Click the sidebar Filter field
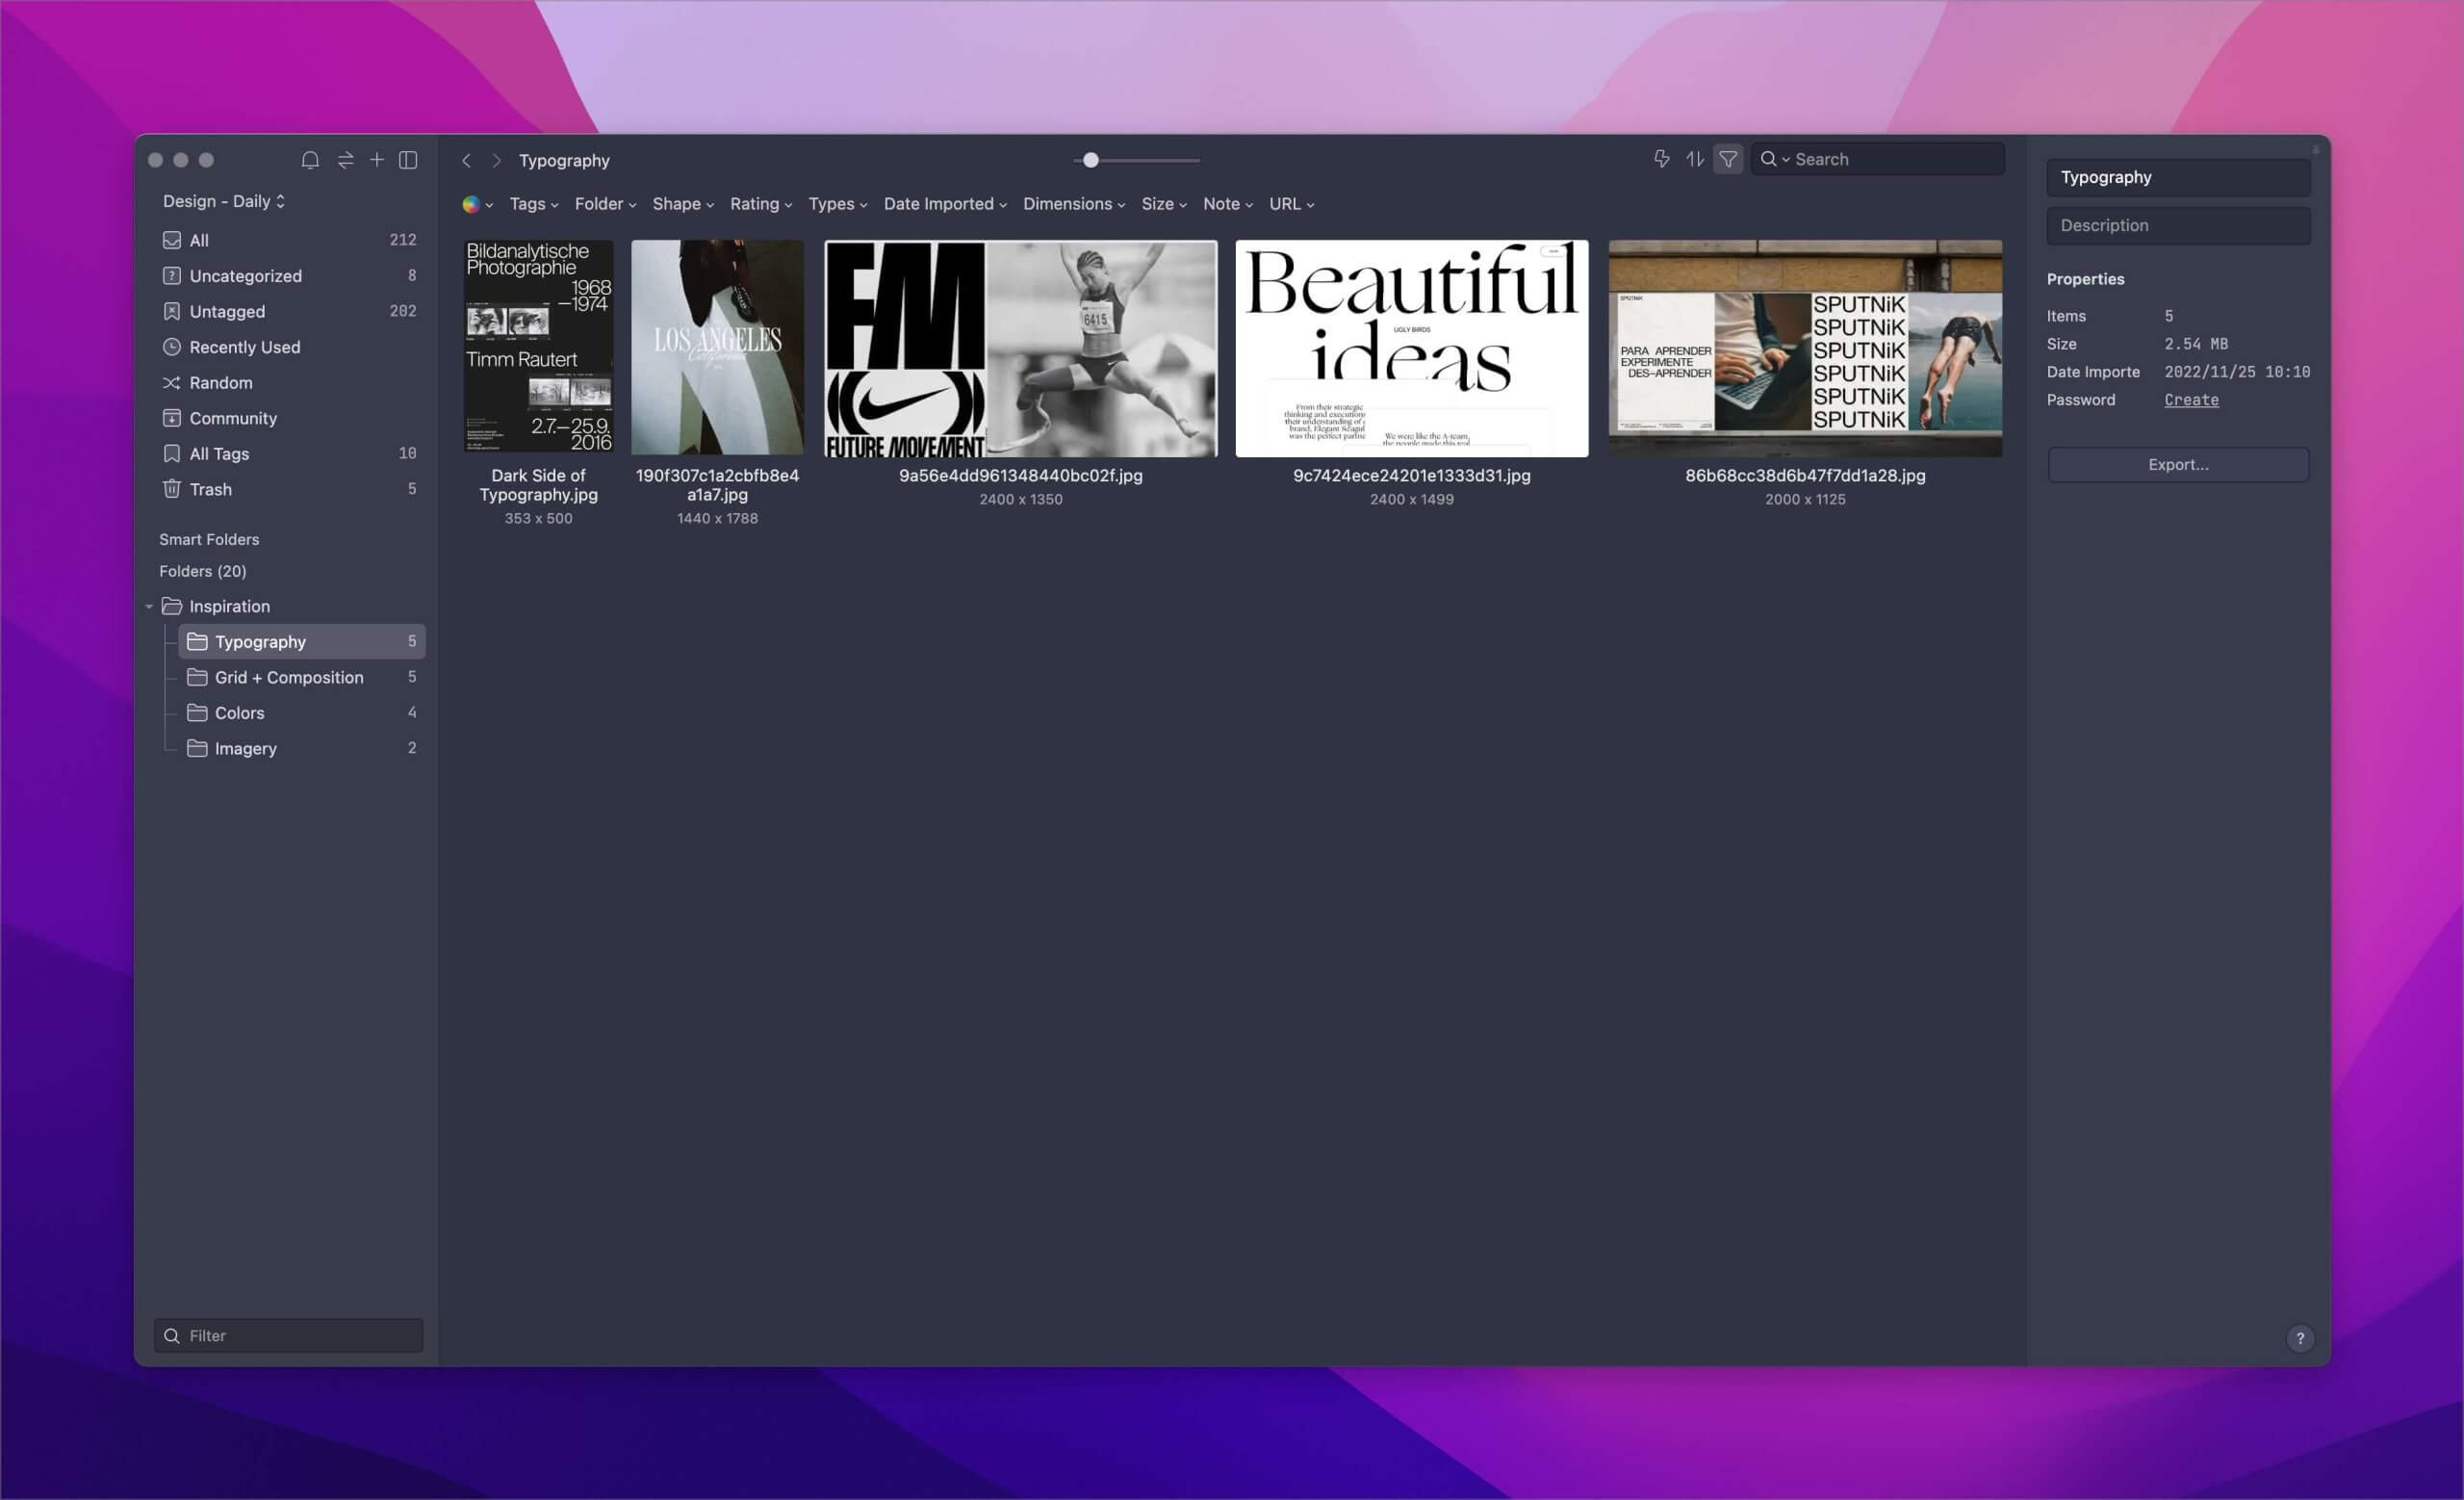Screen dimensions: 2464x1500 (288, 1336)
